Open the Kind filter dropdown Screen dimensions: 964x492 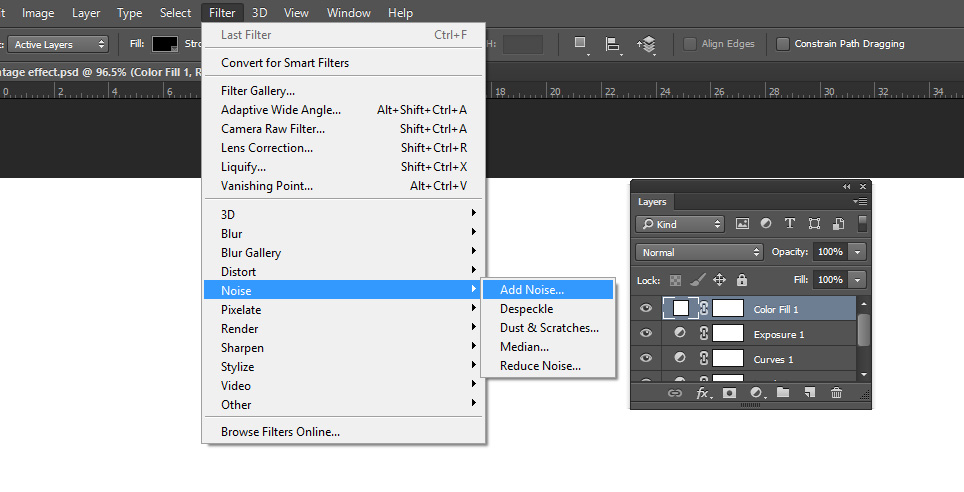point(680,224)
